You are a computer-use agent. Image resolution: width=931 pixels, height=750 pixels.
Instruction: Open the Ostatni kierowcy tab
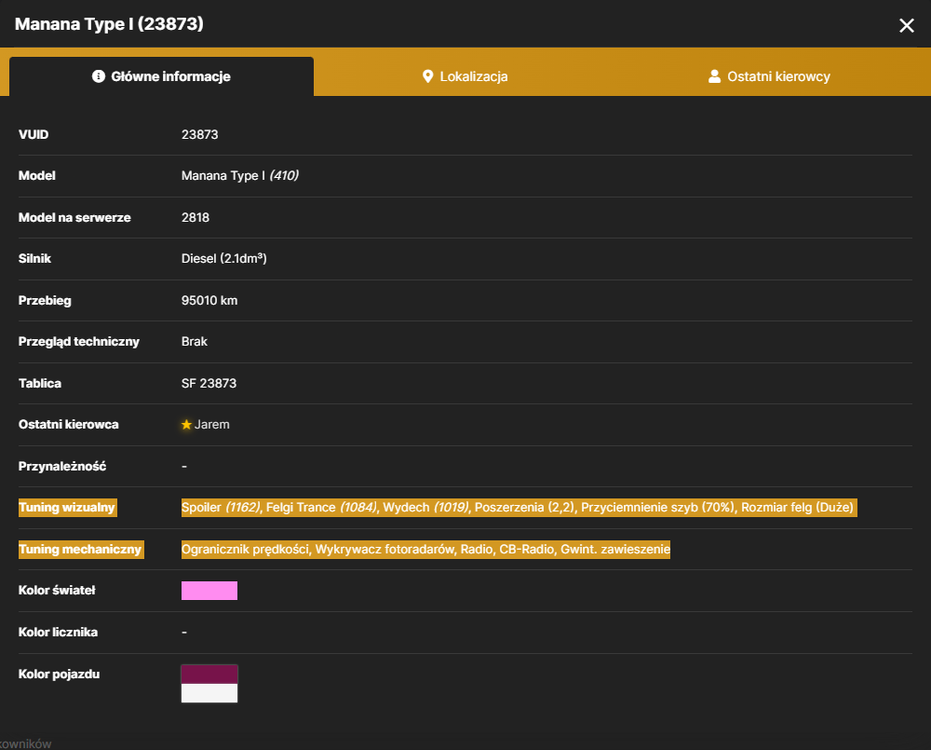[x=769, y=77]
